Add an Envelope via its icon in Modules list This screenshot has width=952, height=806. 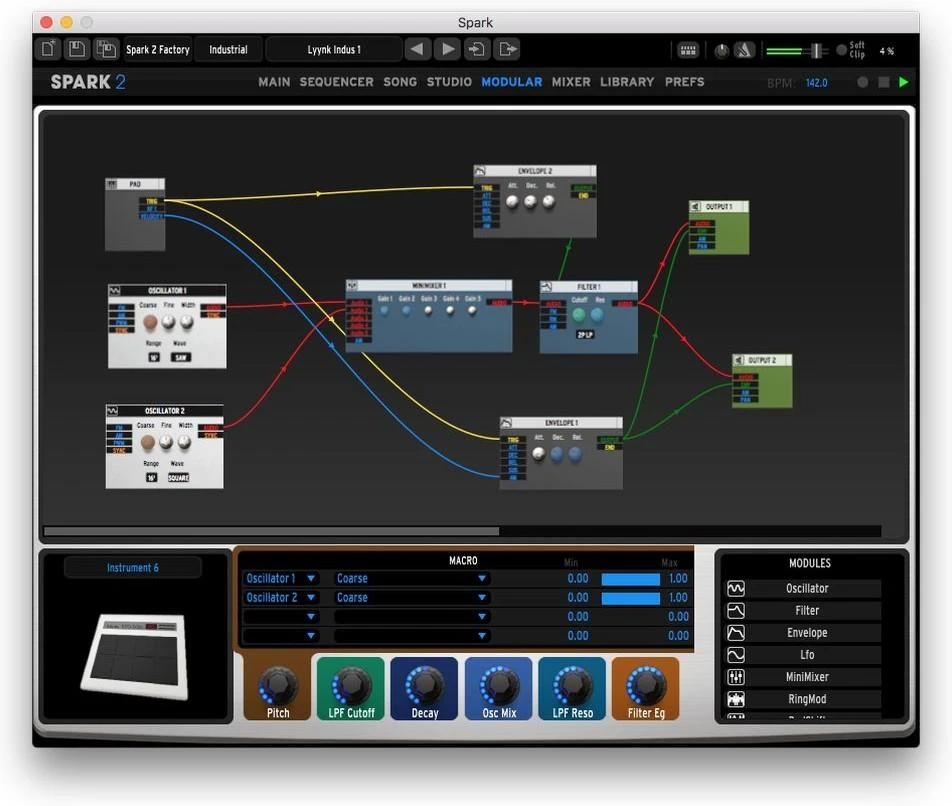click(x=735, y=632)
